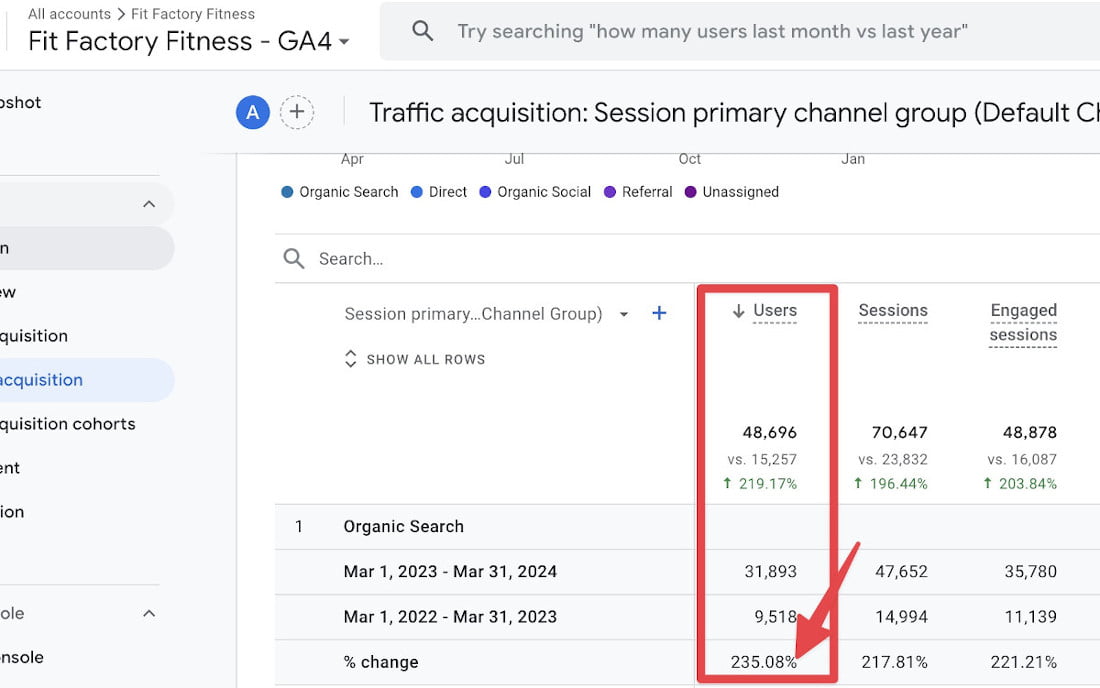The width and height of the screenshot is (1100, 688).
Task: Select the blue 'A' comparison avatar icon
Action: (x=252, y=112)
